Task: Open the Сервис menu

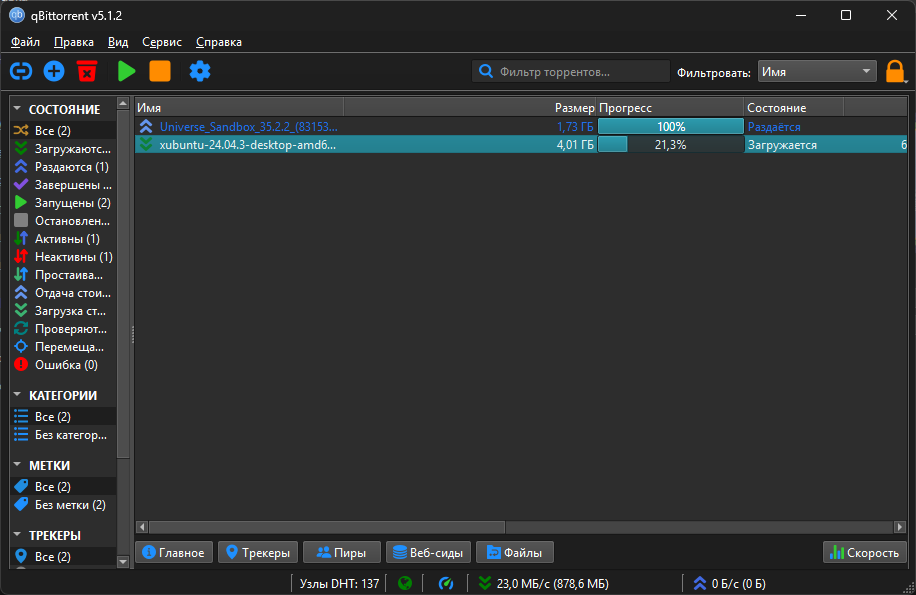Action: [162, 42]
